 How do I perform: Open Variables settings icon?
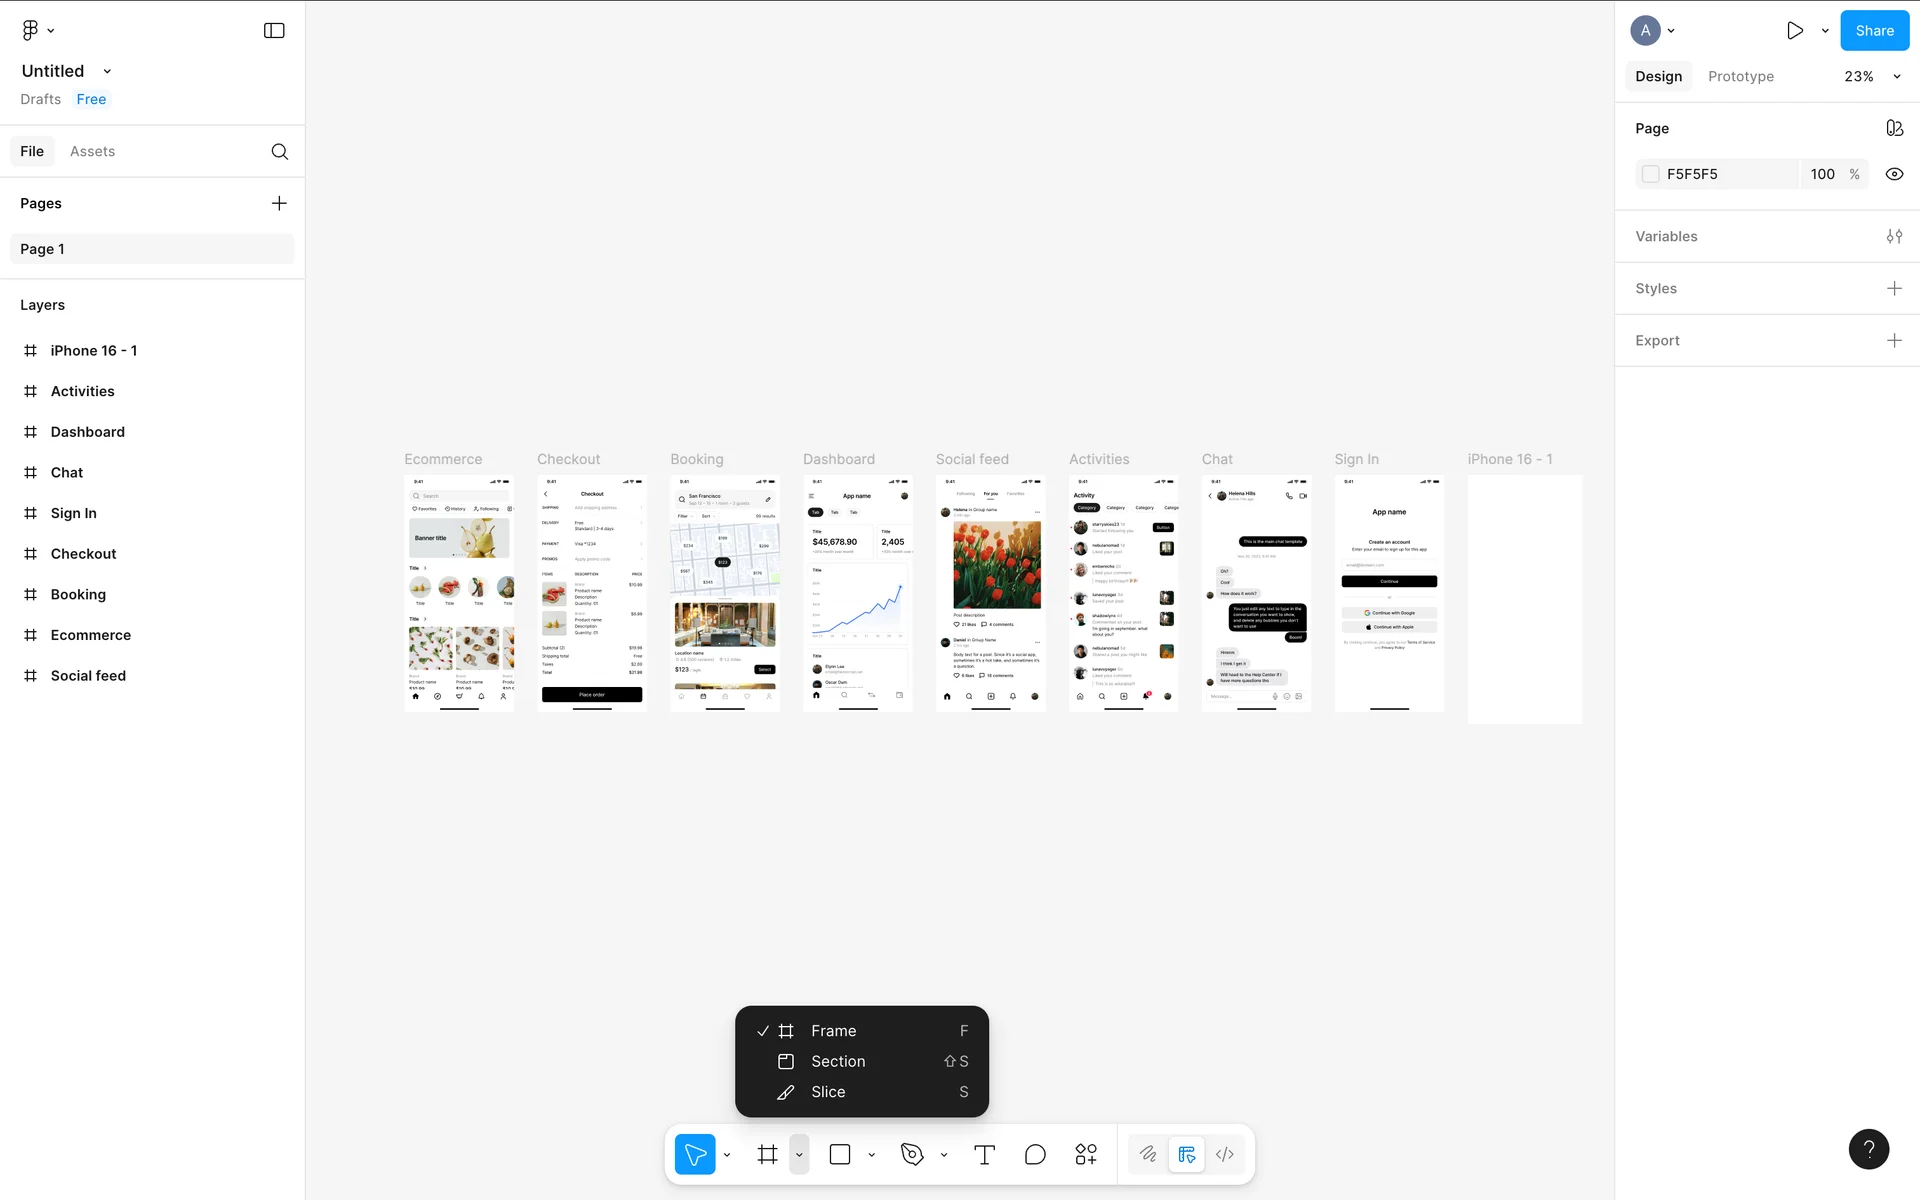coord(1894,236)
